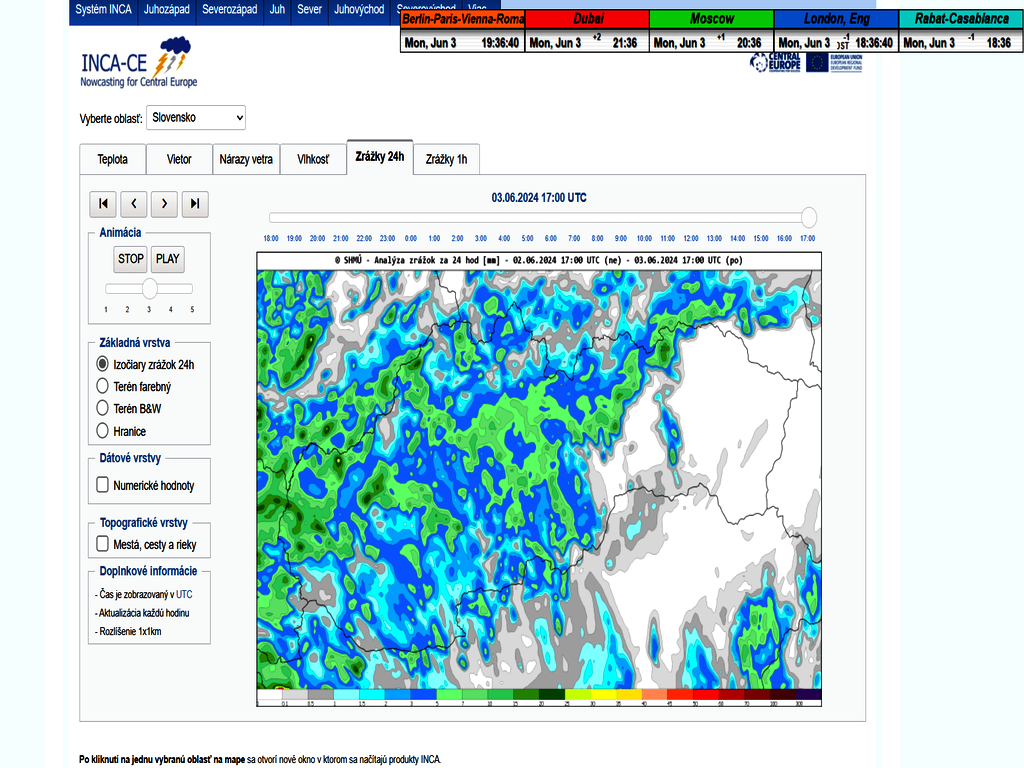
Task: Open the Vyberte oblasť region dropdown
Action: tap(196, 118)
